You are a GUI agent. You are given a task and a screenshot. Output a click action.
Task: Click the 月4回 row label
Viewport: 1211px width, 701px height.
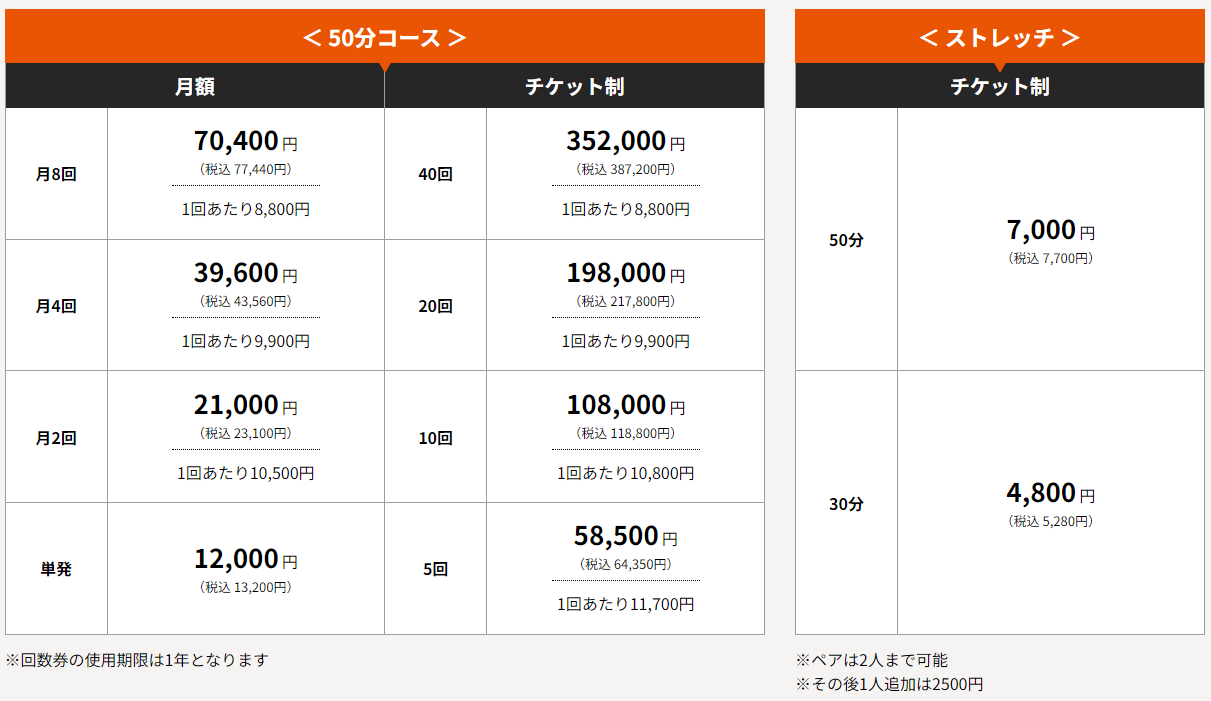tap(56, 306)
